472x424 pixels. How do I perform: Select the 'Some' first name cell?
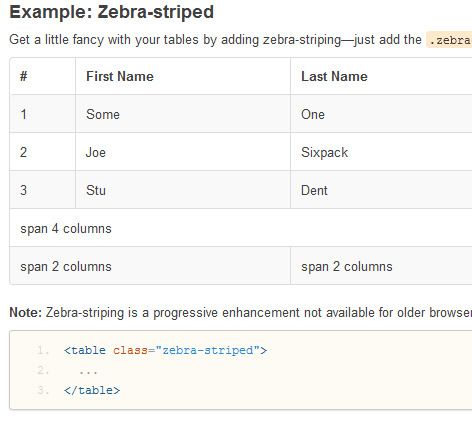pos(183,114)
